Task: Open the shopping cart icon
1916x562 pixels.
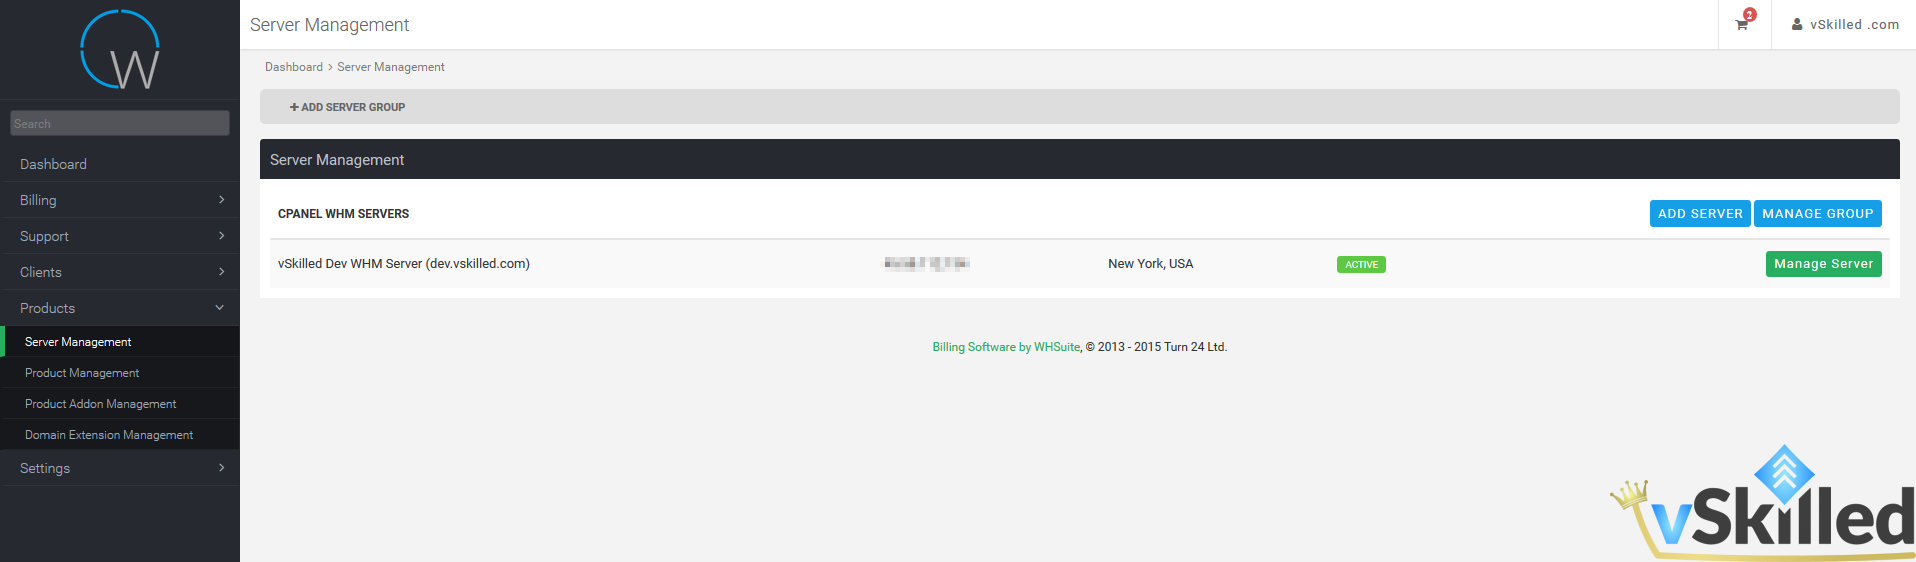Action: pyautogui.click(x=1742, y=25)
